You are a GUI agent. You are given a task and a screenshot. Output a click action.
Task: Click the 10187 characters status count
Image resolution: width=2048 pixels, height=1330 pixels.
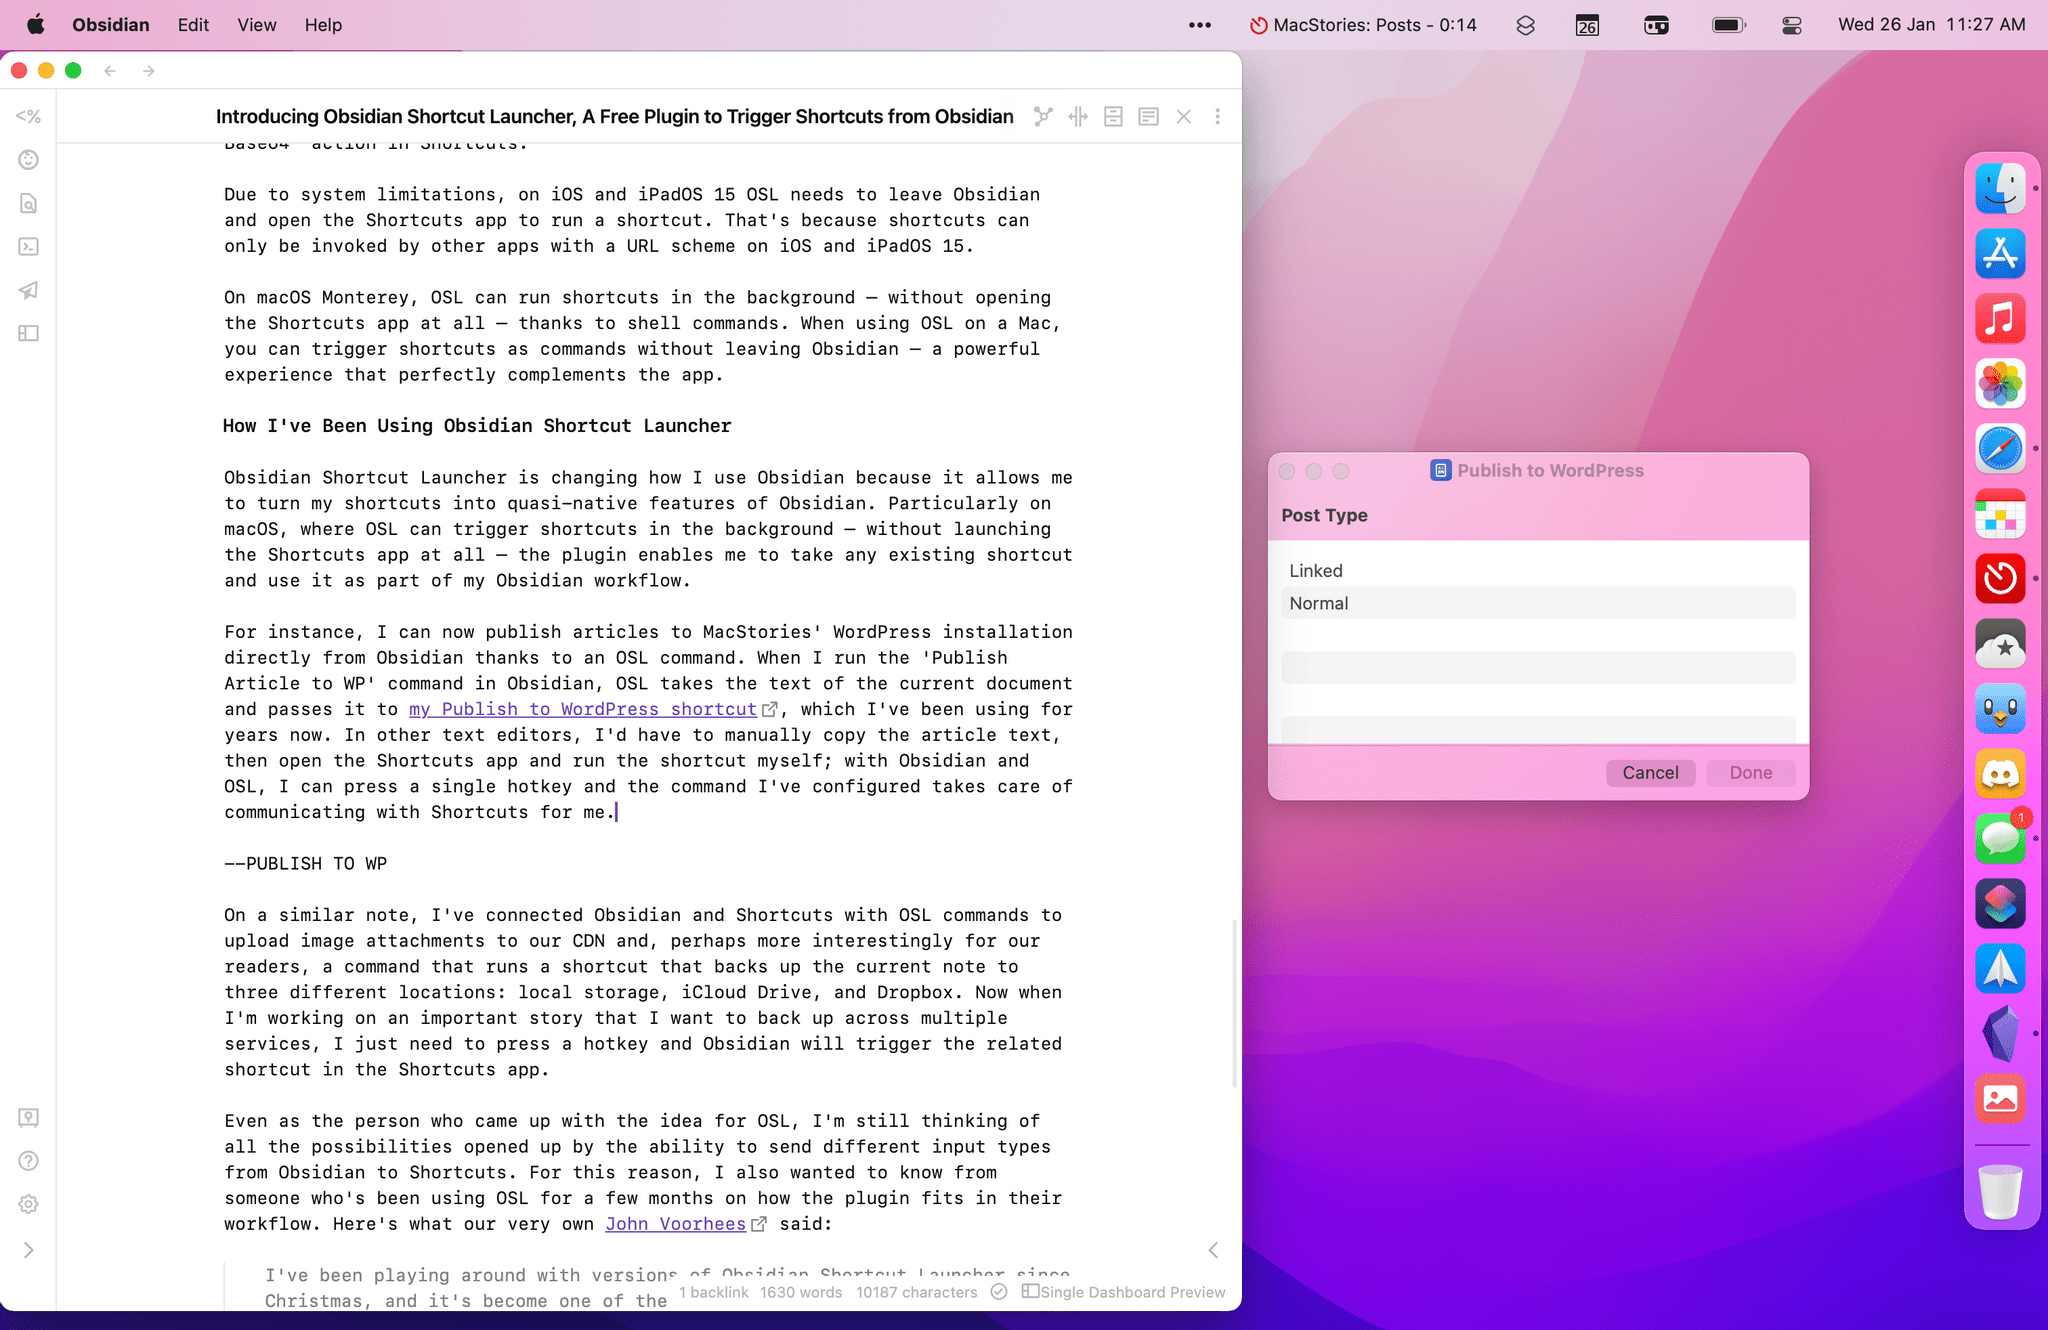pos(917,1292)
